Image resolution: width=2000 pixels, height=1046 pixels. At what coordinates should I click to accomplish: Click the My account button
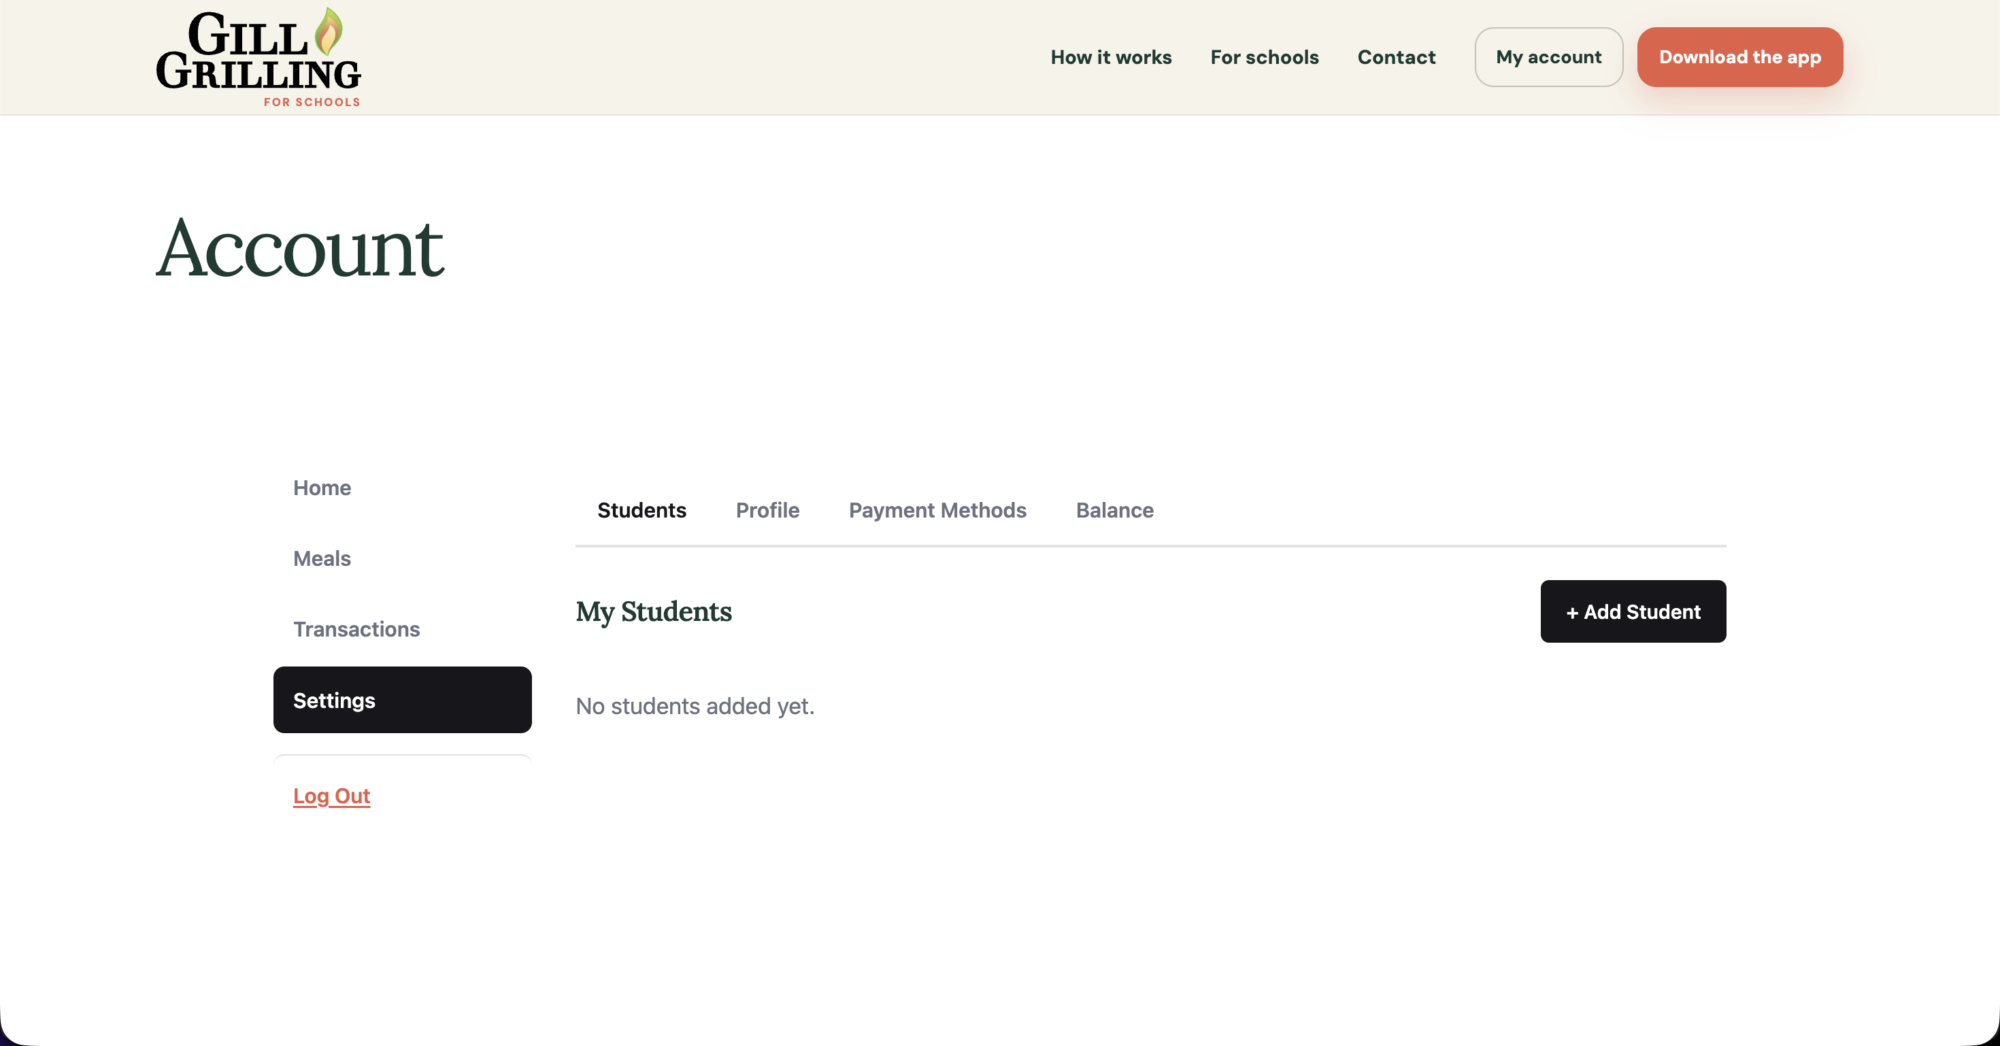1548,57
